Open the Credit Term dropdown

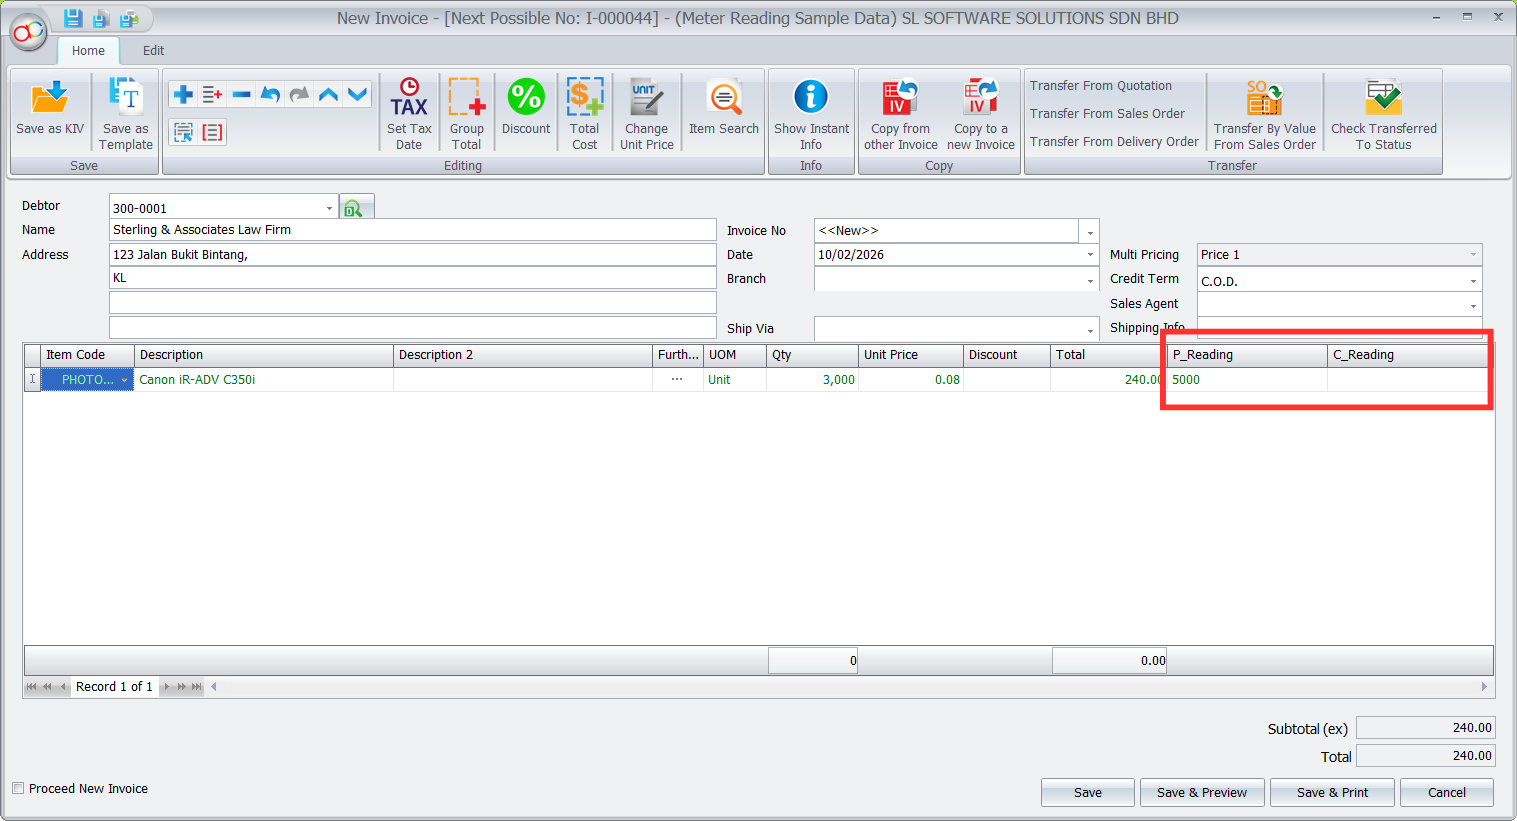pyautogui.click(x=1472, y=281)
